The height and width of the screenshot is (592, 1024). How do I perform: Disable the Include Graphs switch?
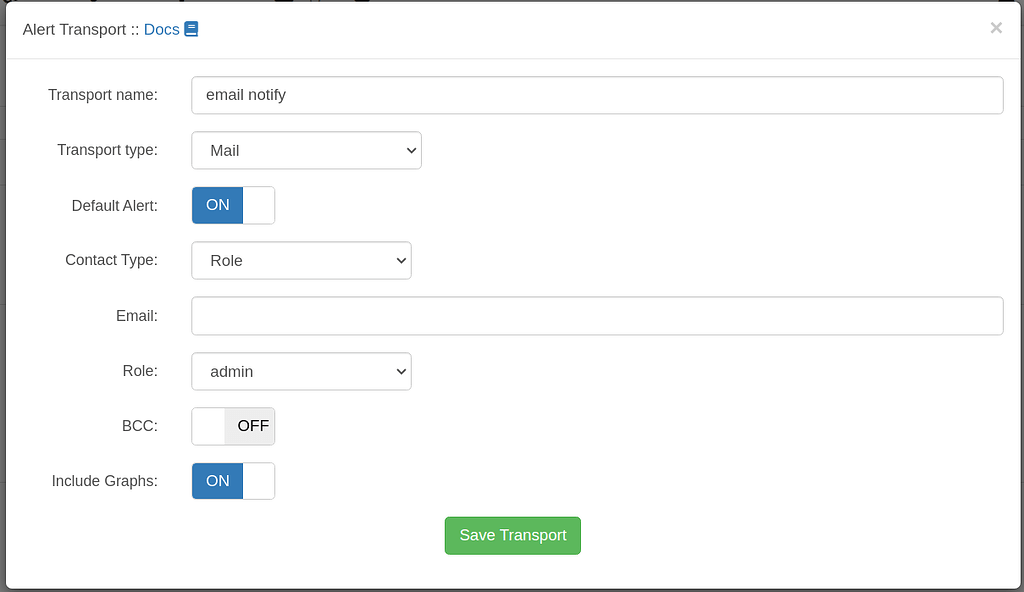coord(233,481)
